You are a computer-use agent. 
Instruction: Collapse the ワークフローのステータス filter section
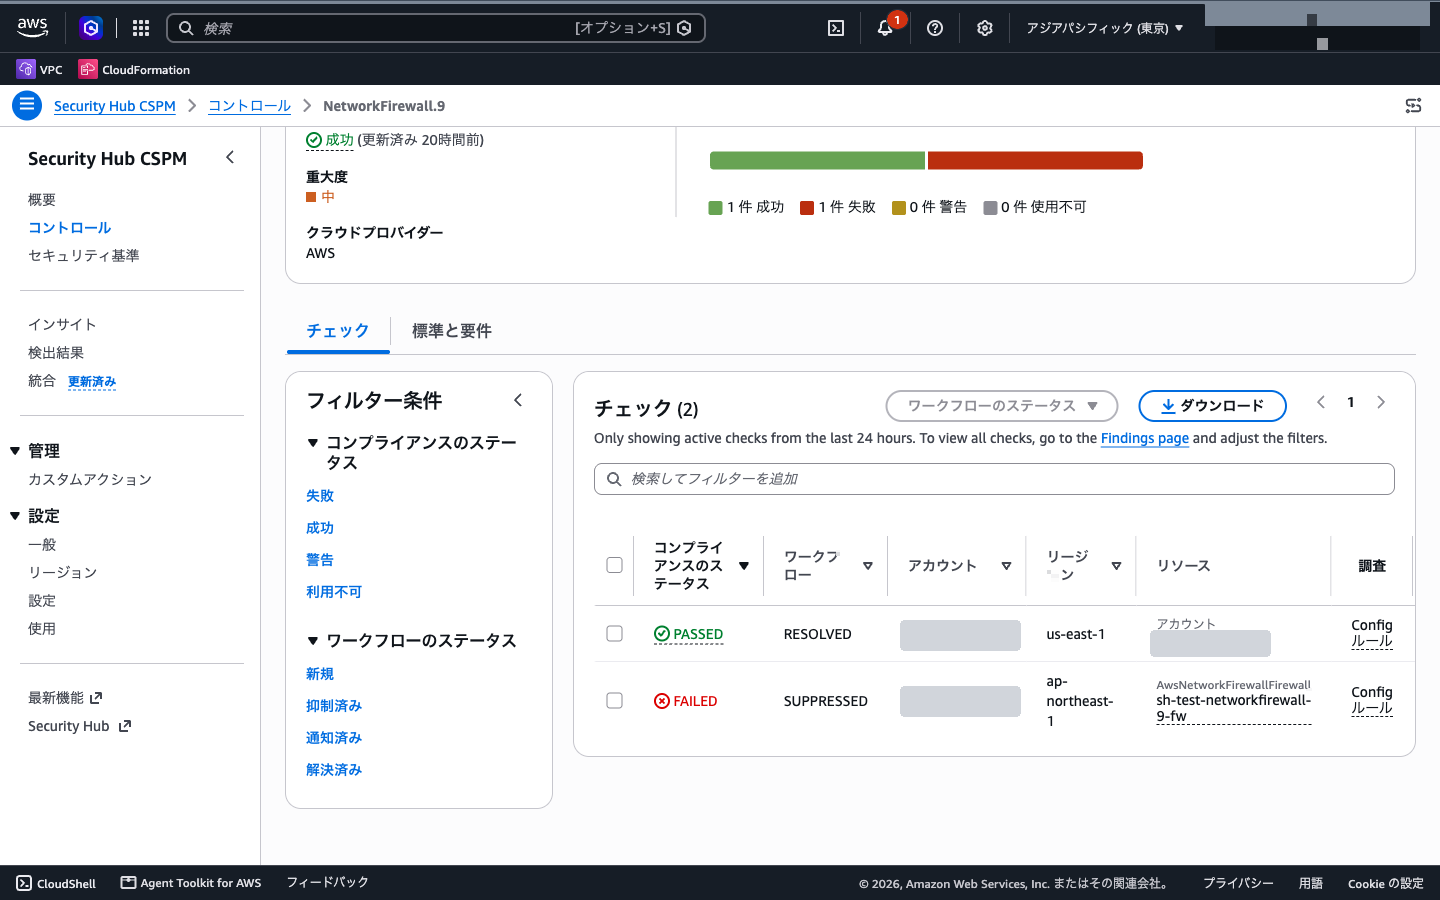coord(313,640)
